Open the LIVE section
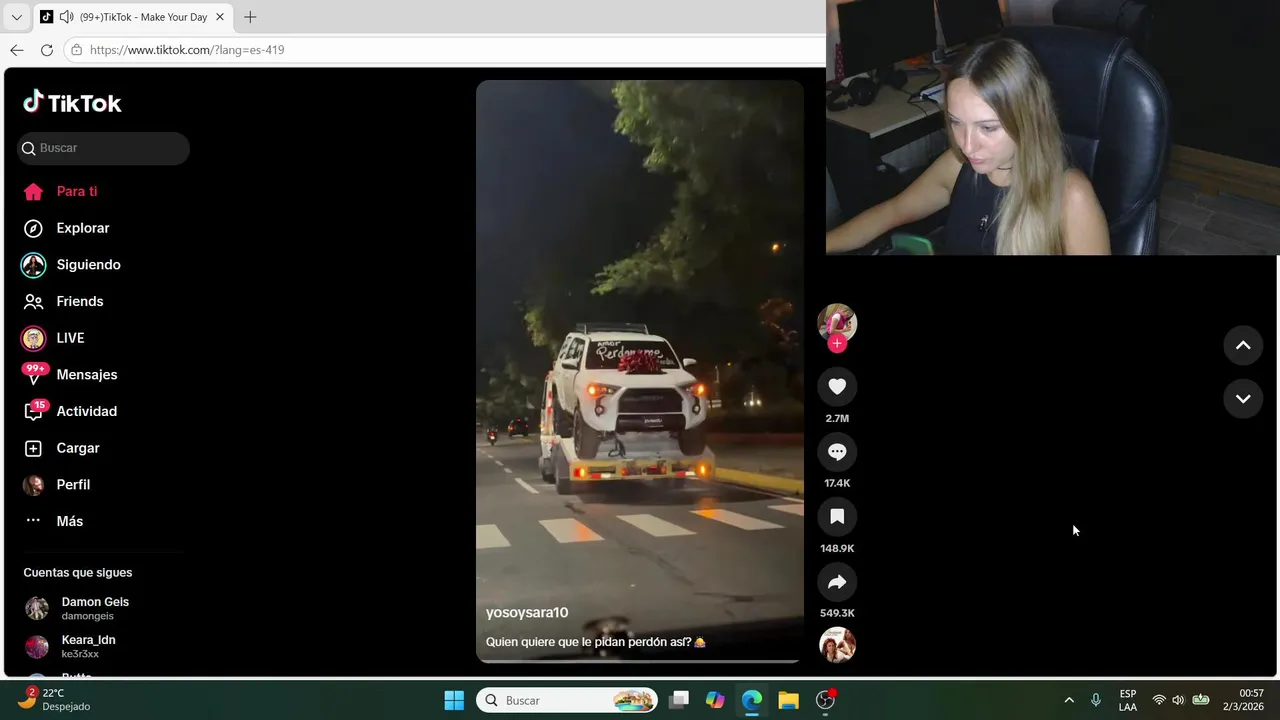 [x=70, y=338]
